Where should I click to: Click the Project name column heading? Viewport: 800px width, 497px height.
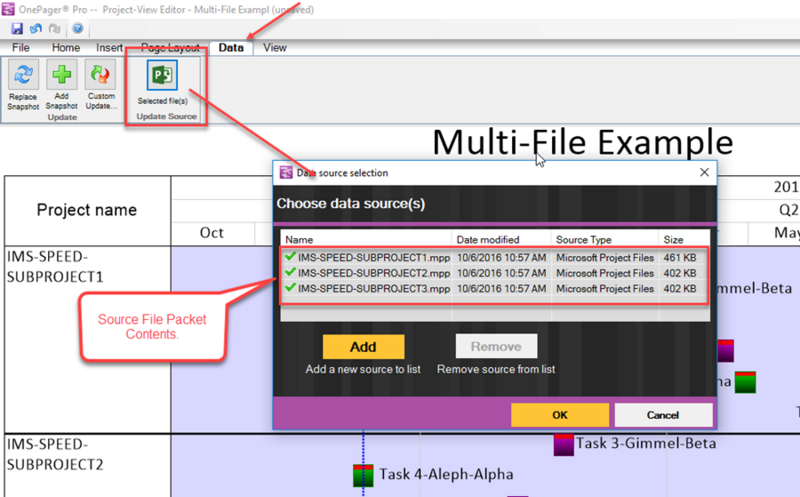87,210
